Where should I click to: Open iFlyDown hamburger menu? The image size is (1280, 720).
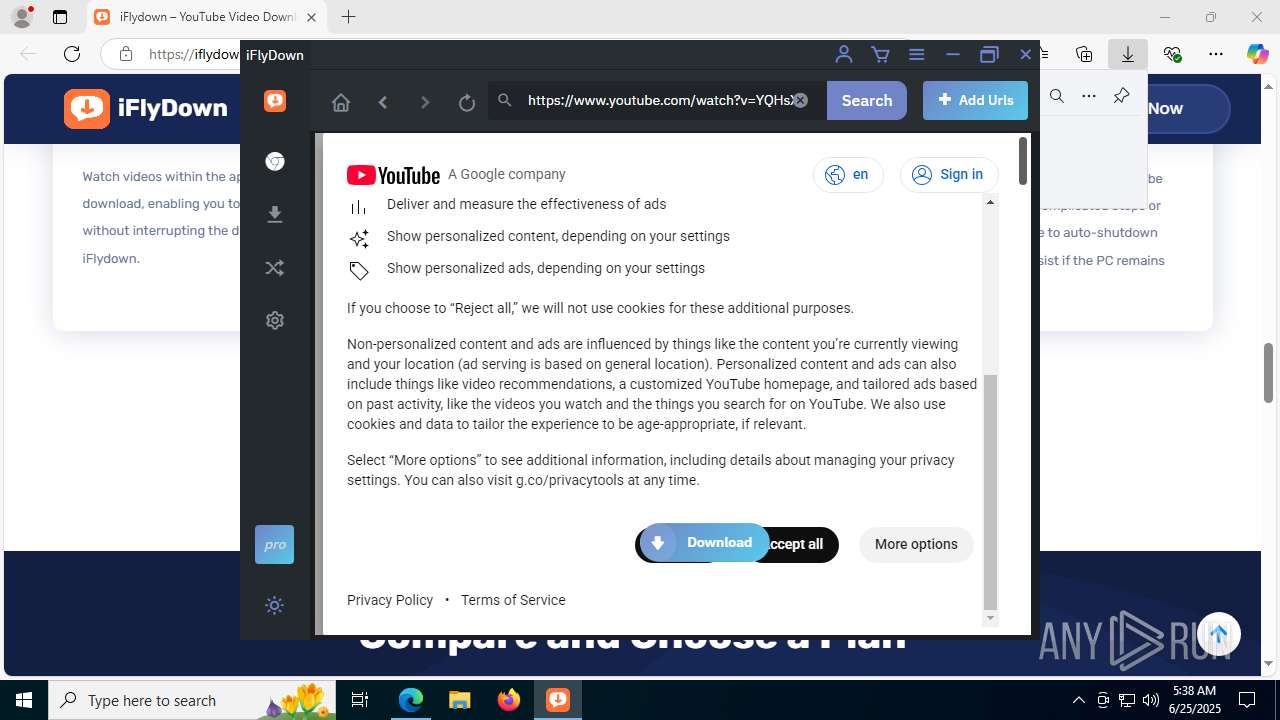pos(916,55)
